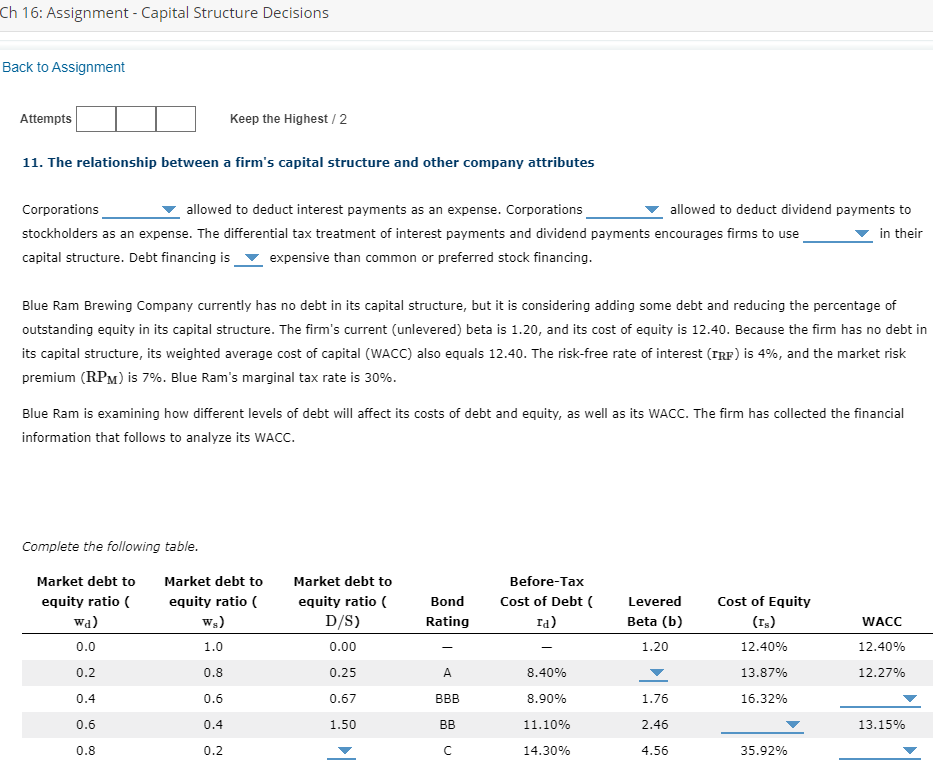Open the WACC dropdown in 0.4 row

coord(908,699)
